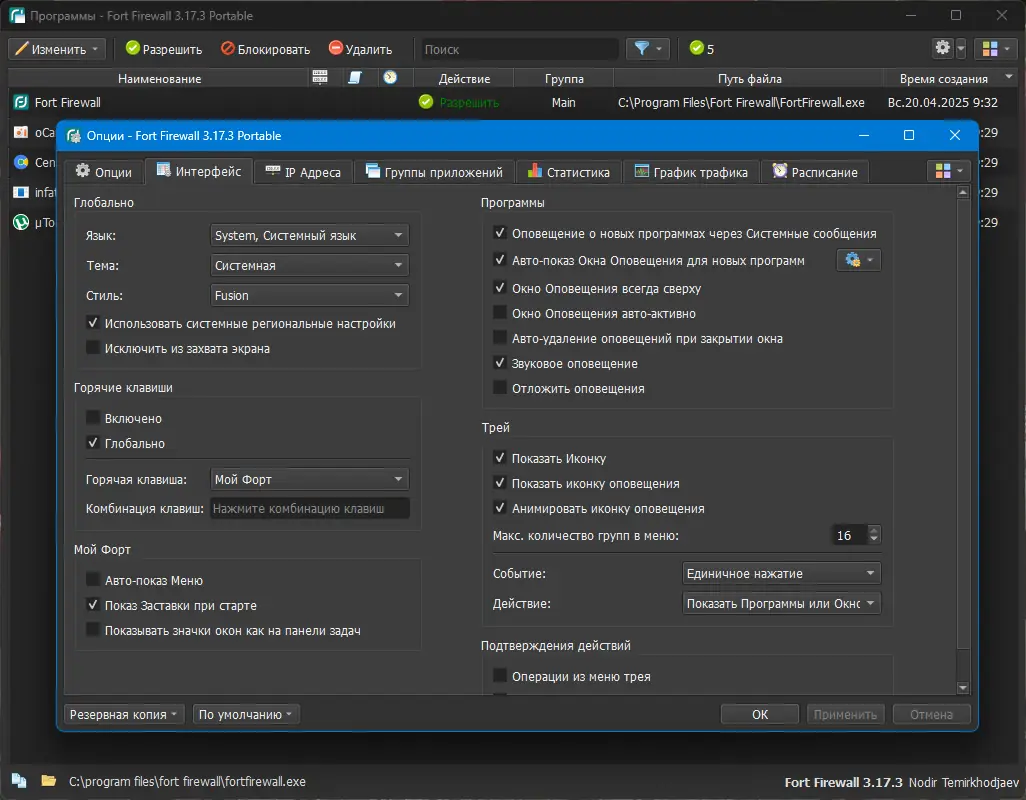Increase max group count with the stepper arrow
Image resolution: width=1026 pixels, height=800 pixels.
872,531
